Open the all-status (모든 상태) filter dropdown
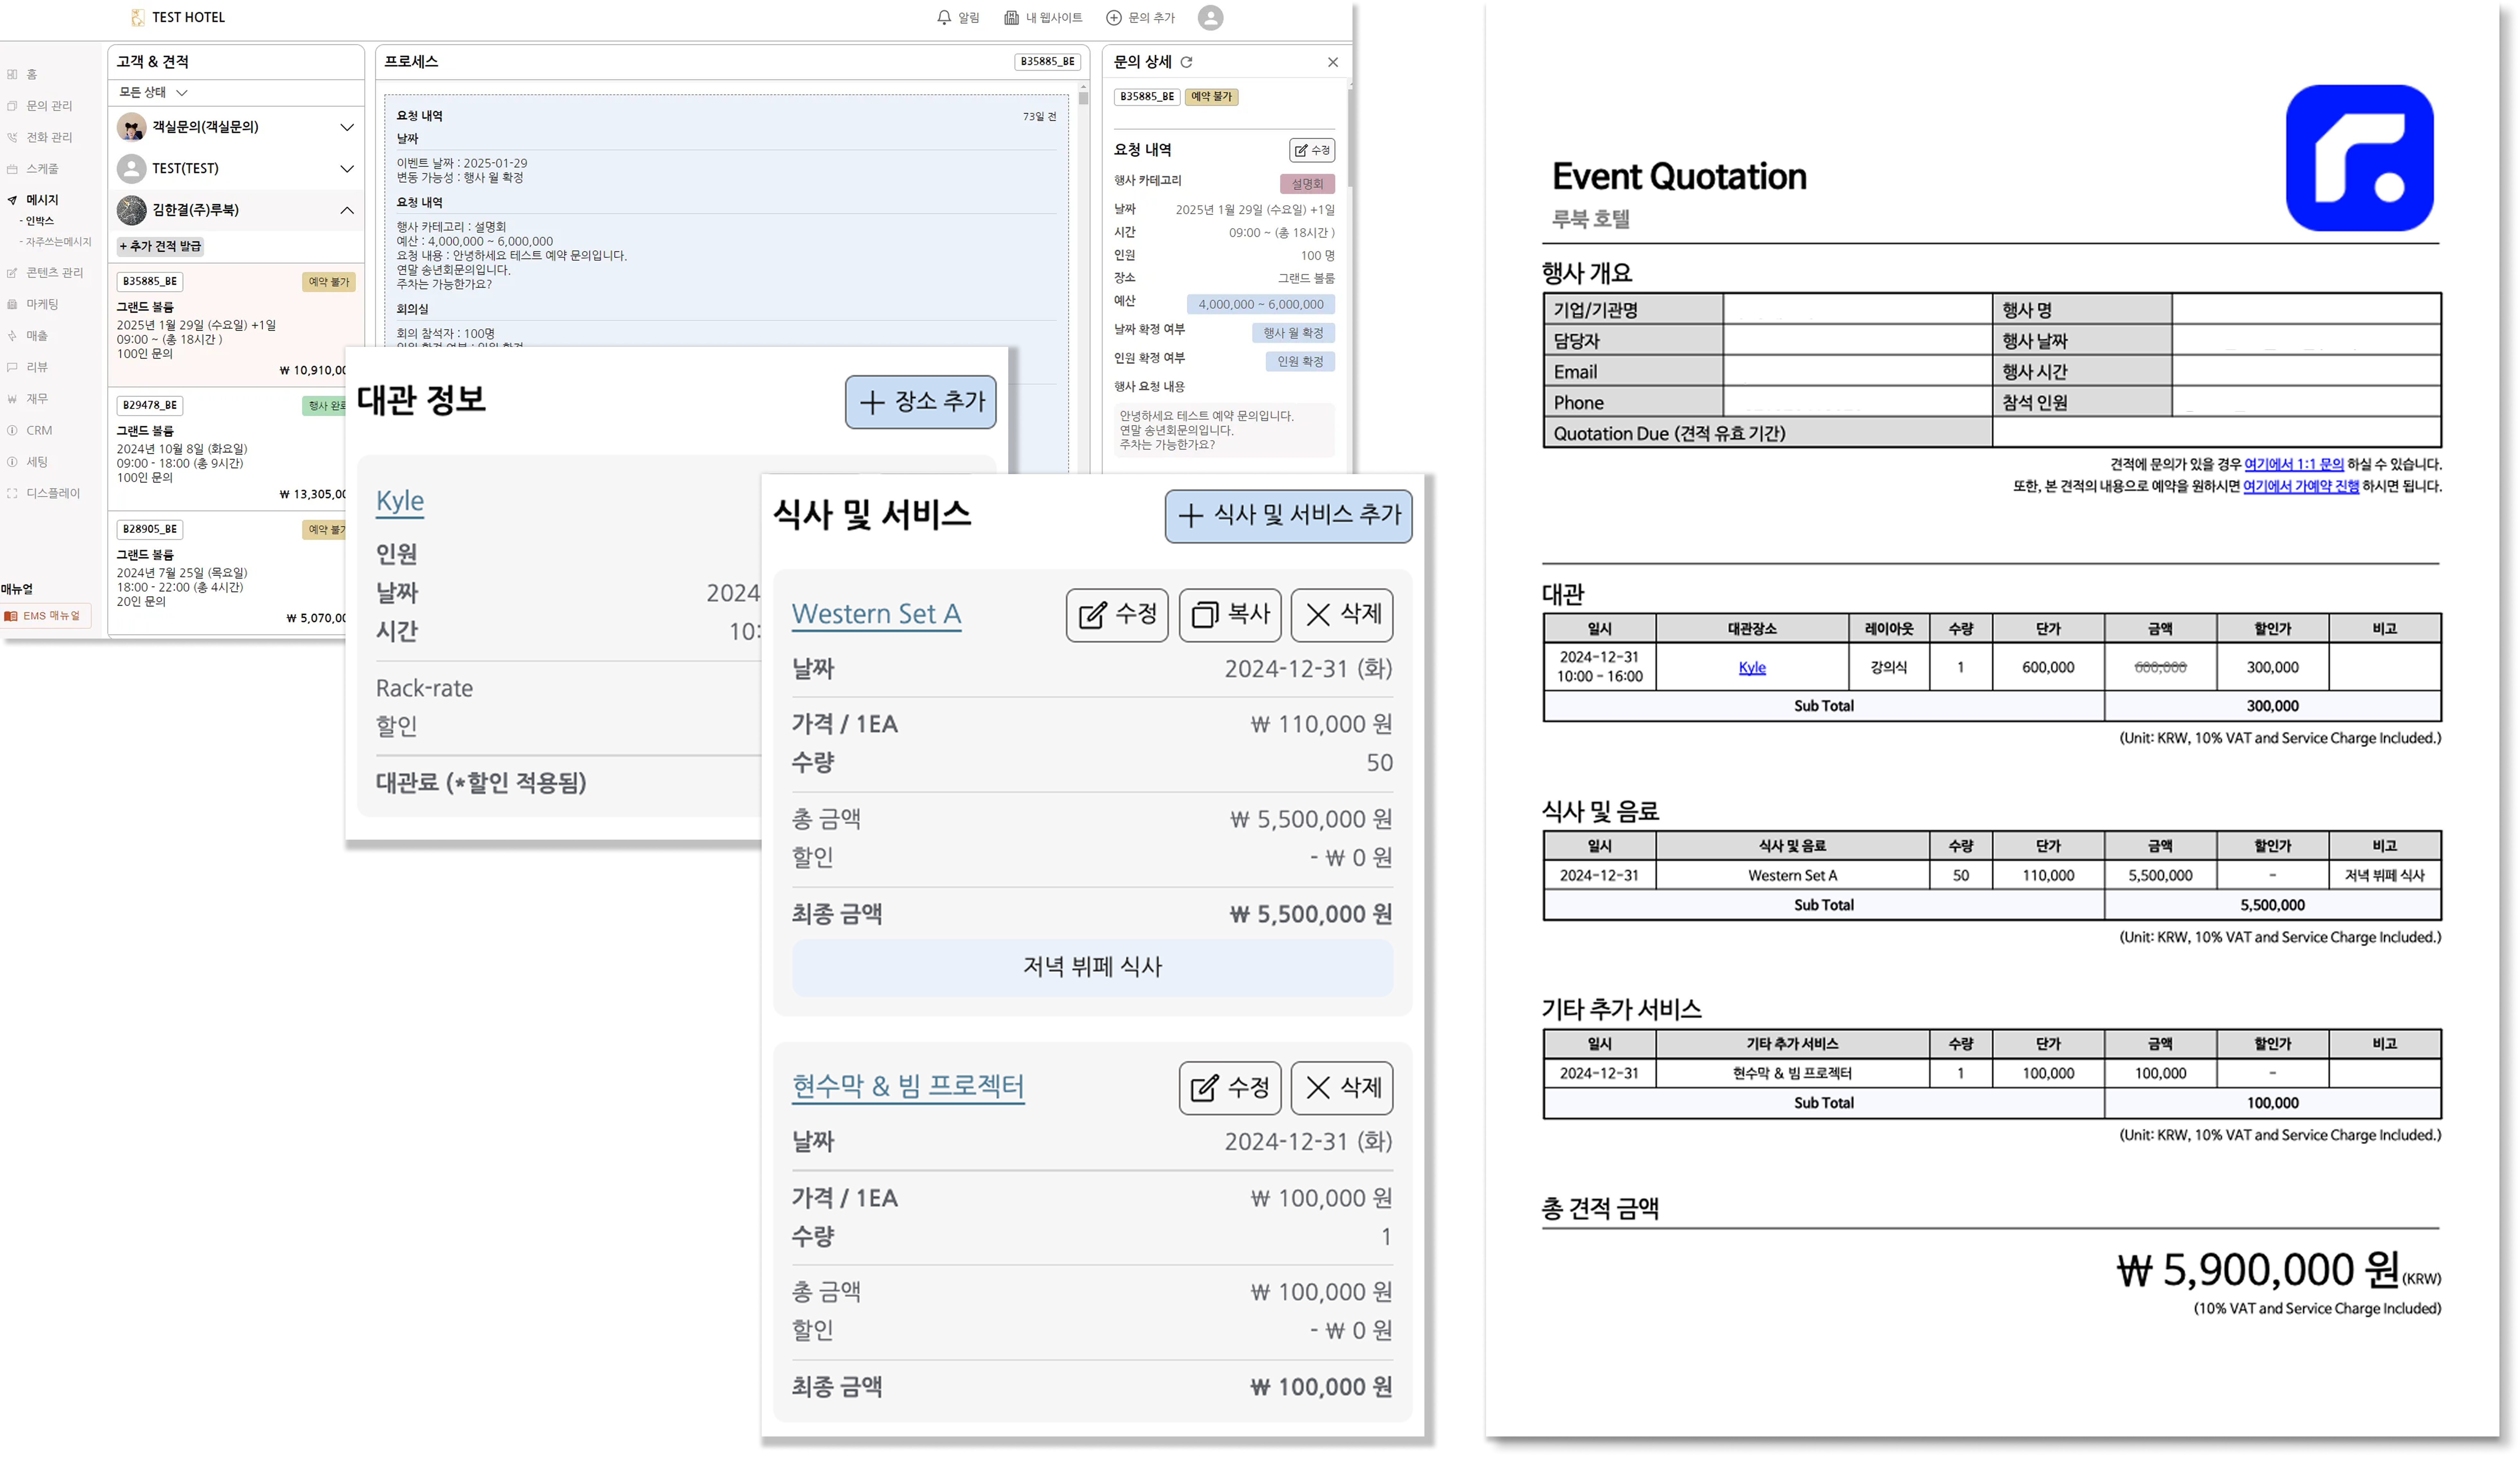The width and height of the screenshot is (2520, 1457). [153, 92]
